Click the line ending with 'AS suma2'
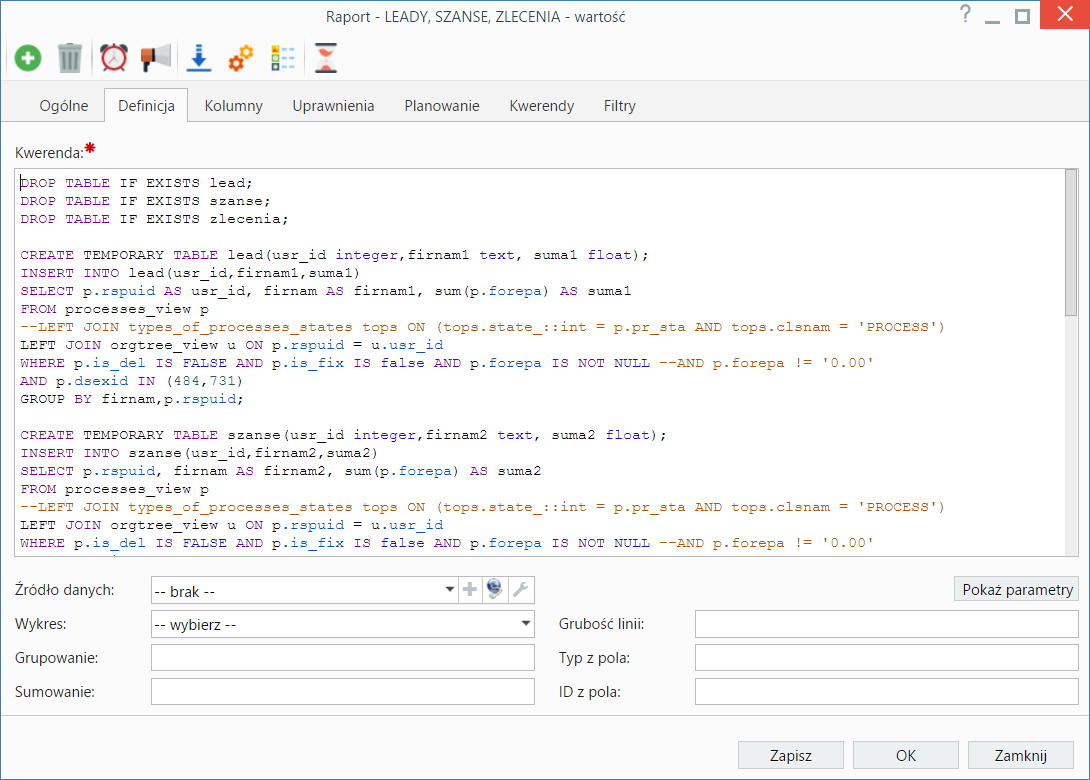This screenshot has width=1090, height=780. (280, 471)
